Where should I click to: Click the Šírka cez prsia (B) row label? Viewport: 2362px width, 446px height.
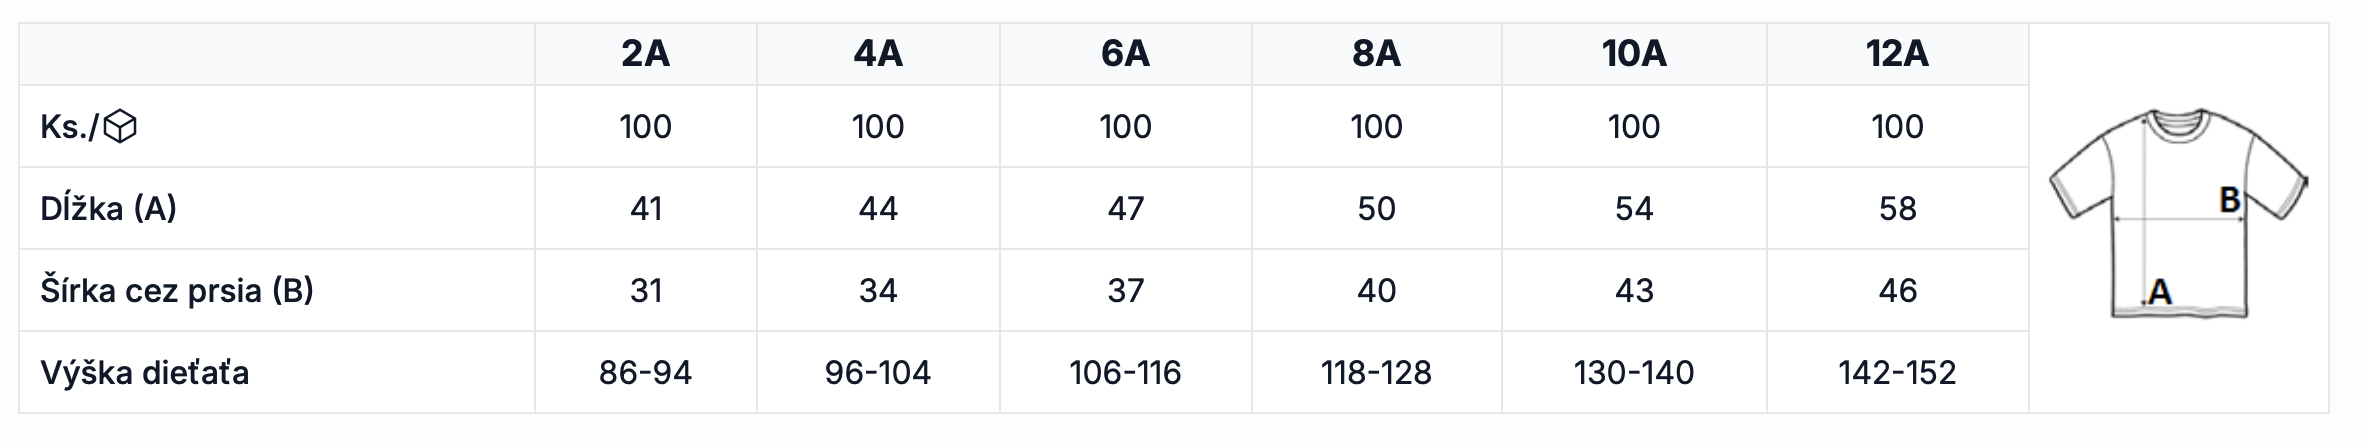(177, 290)
